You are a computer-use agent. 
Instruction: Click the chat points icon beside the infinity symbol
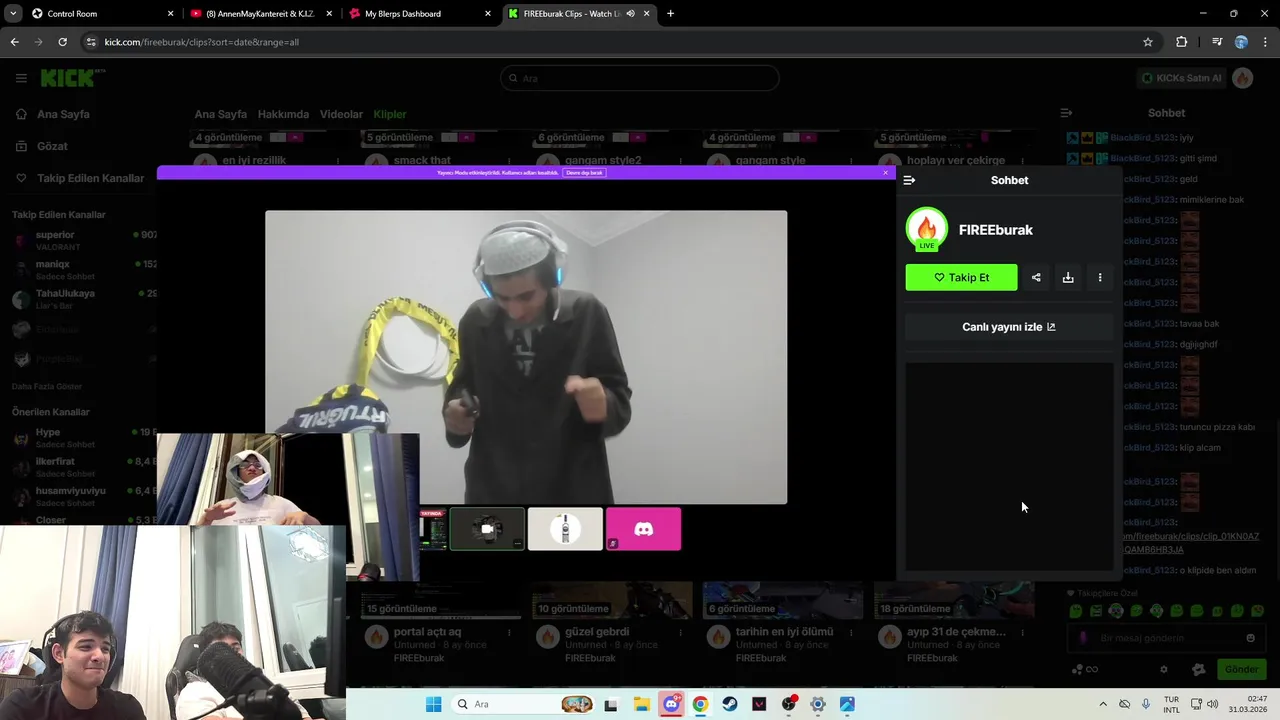point(1077,670)
